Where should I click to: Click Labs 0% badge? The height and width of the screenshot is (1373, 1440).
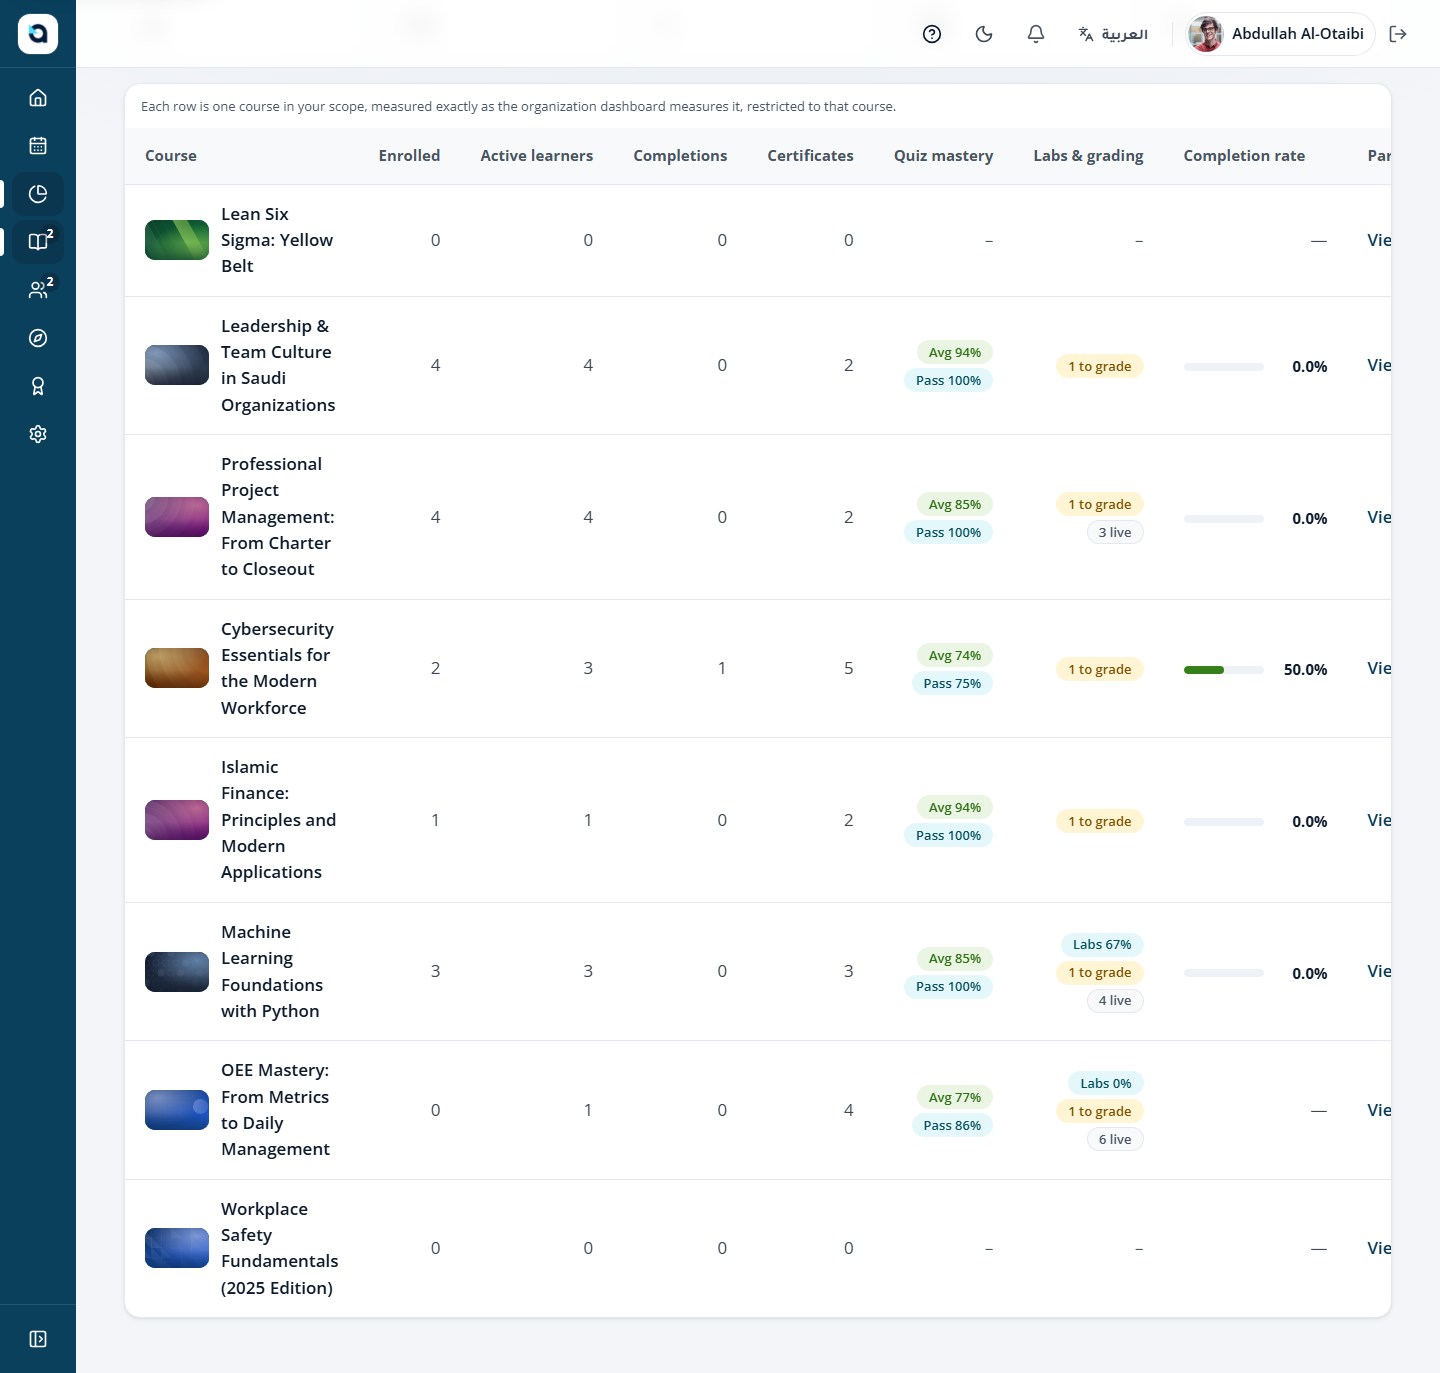pyautogui.click(x=1106, y=1084)
